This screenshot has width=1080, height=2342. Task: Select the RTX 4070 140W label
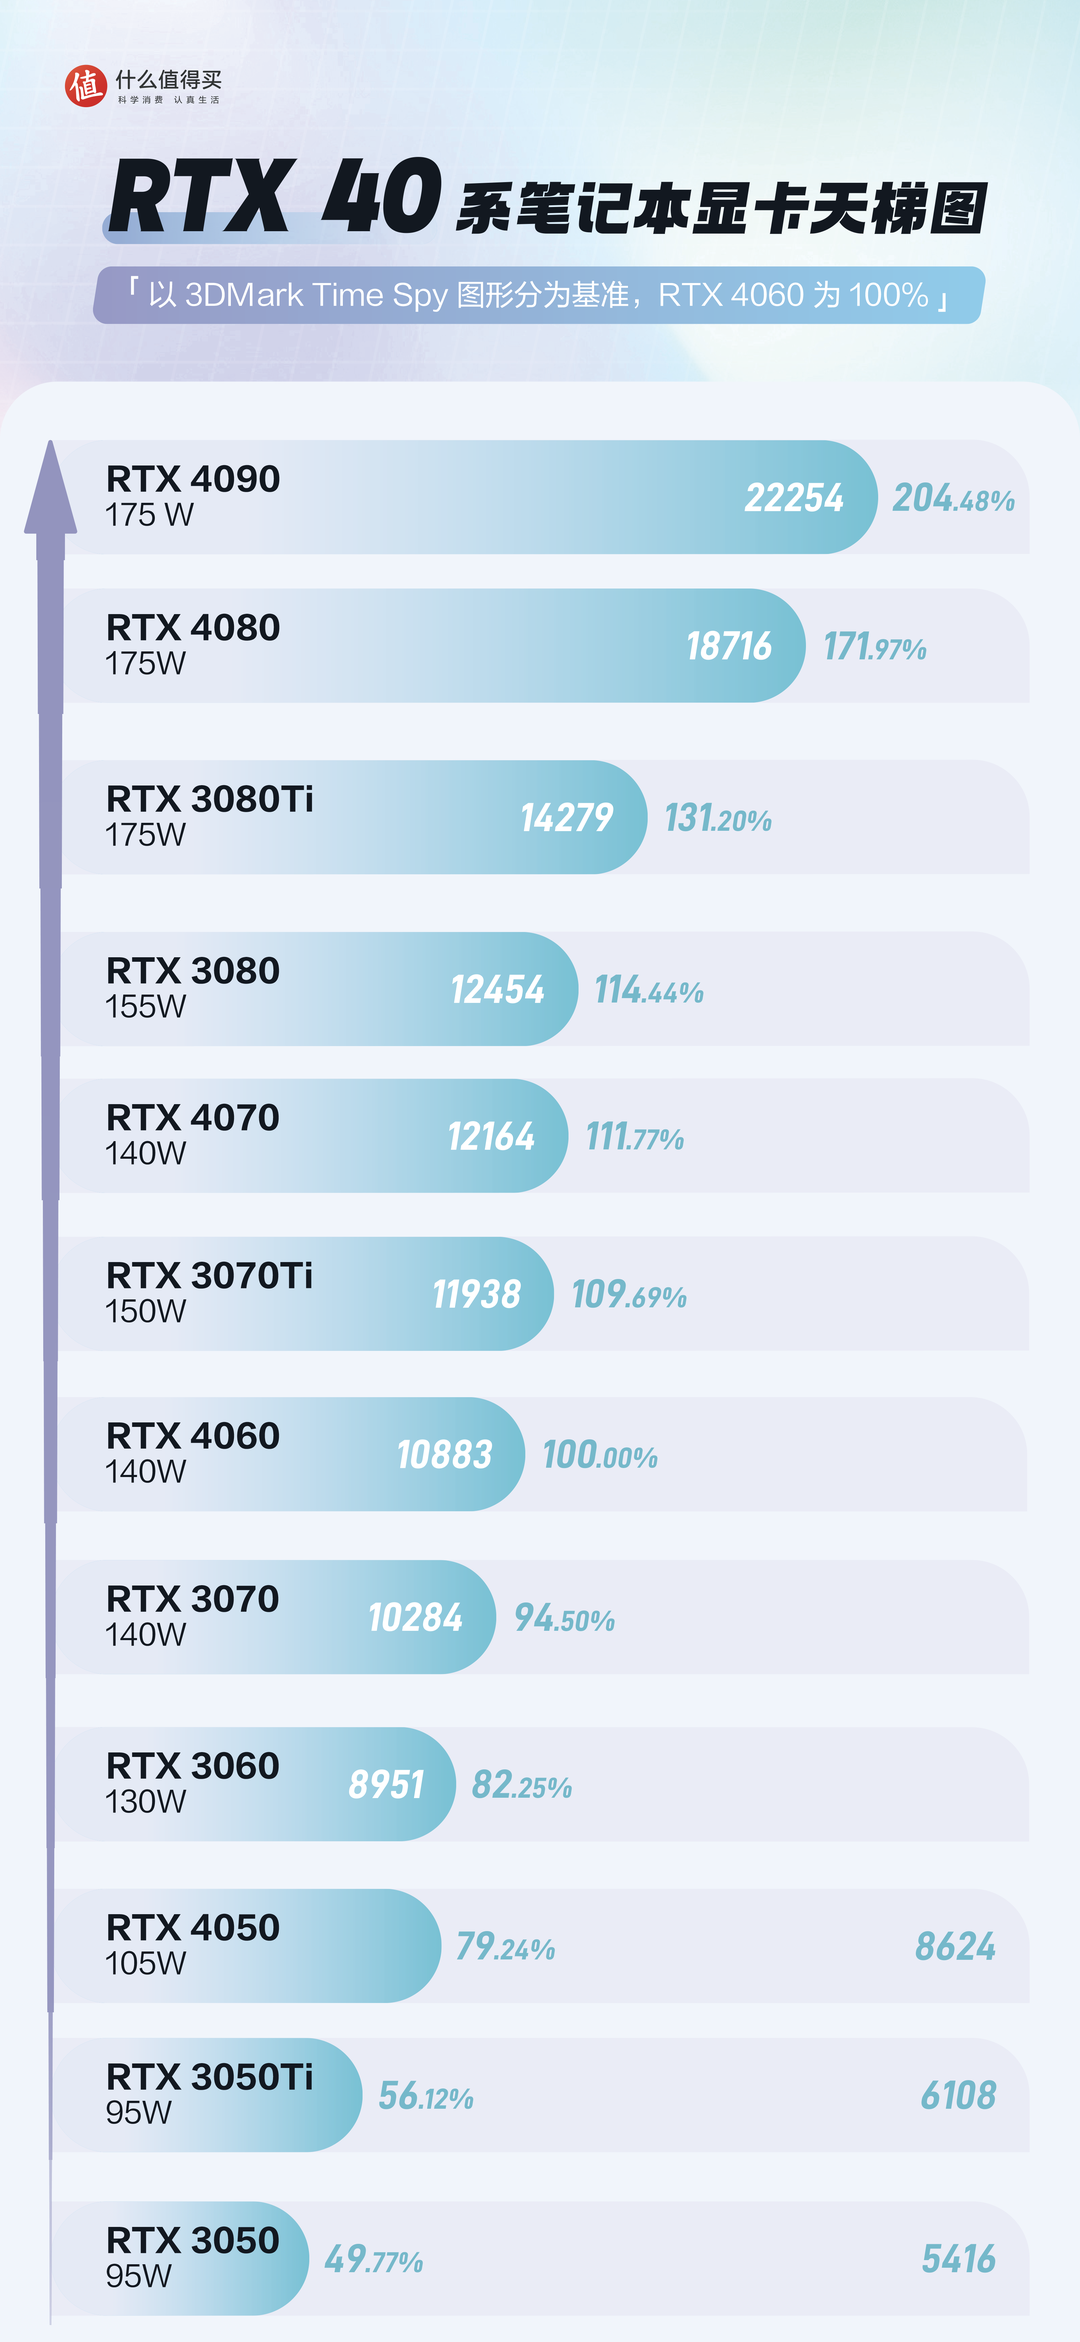(193, 1134)
